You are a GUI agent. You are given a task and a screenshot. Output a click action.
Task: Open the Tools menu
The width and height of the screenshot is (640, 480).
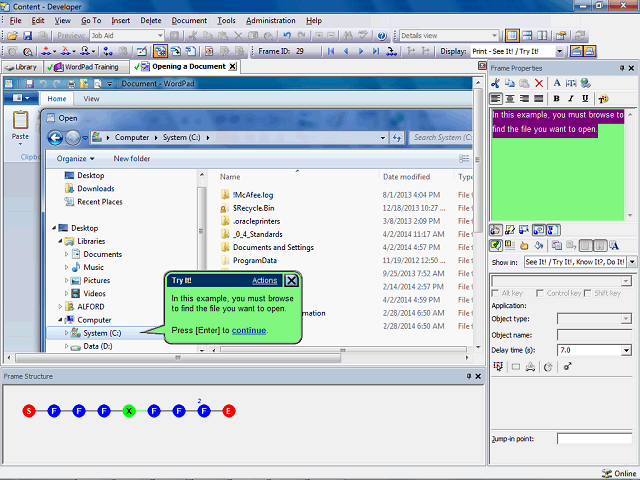pyautogui.click(x=226, y=20)
